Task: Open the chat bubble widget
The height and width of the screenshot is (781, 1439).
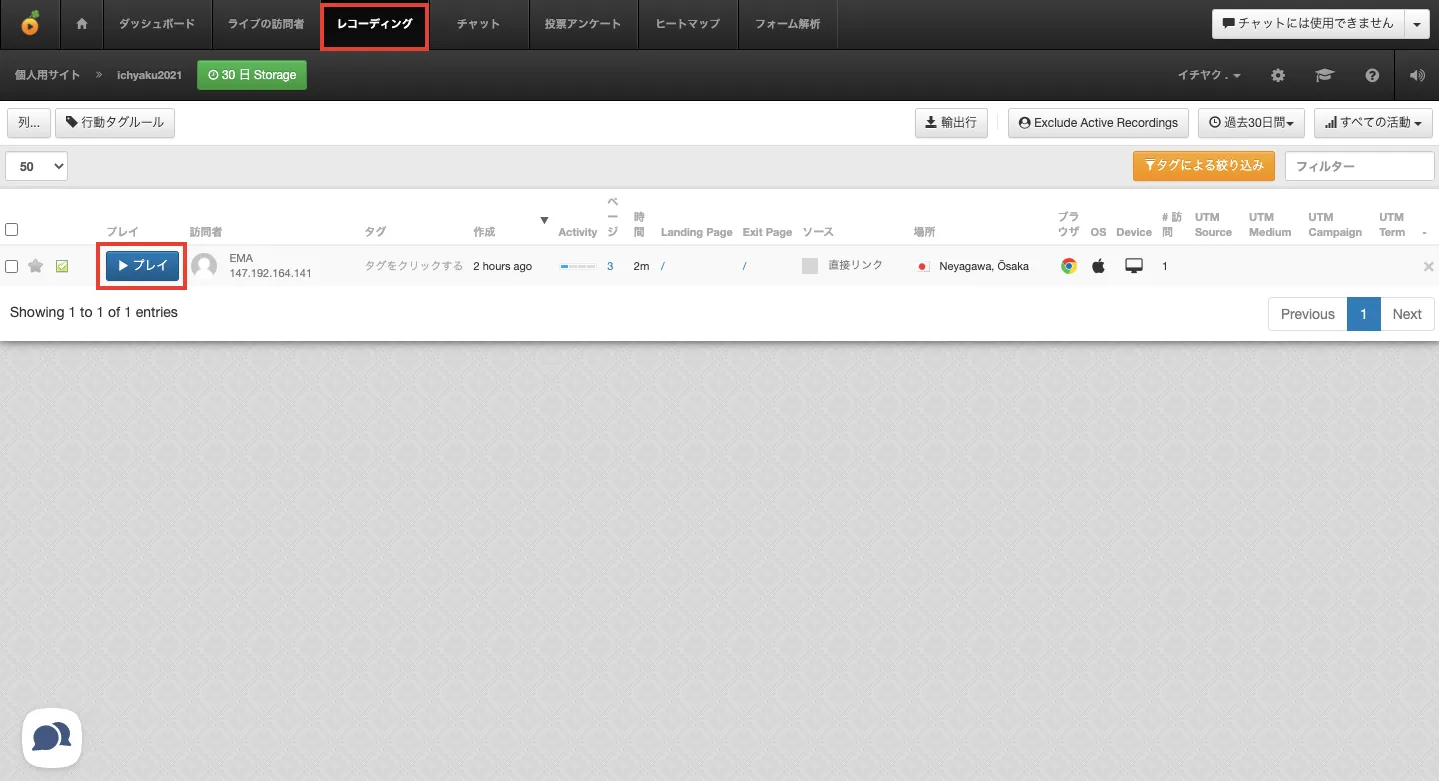Action: click(52, 738)
